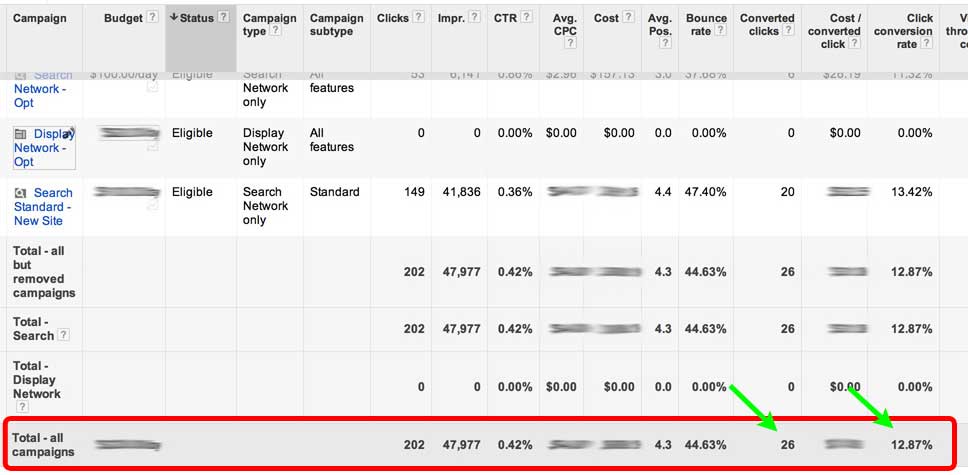Viewport: 968px width, 475px height.
Task: Click the help icon next to Cost
Action: click(630, 18)
